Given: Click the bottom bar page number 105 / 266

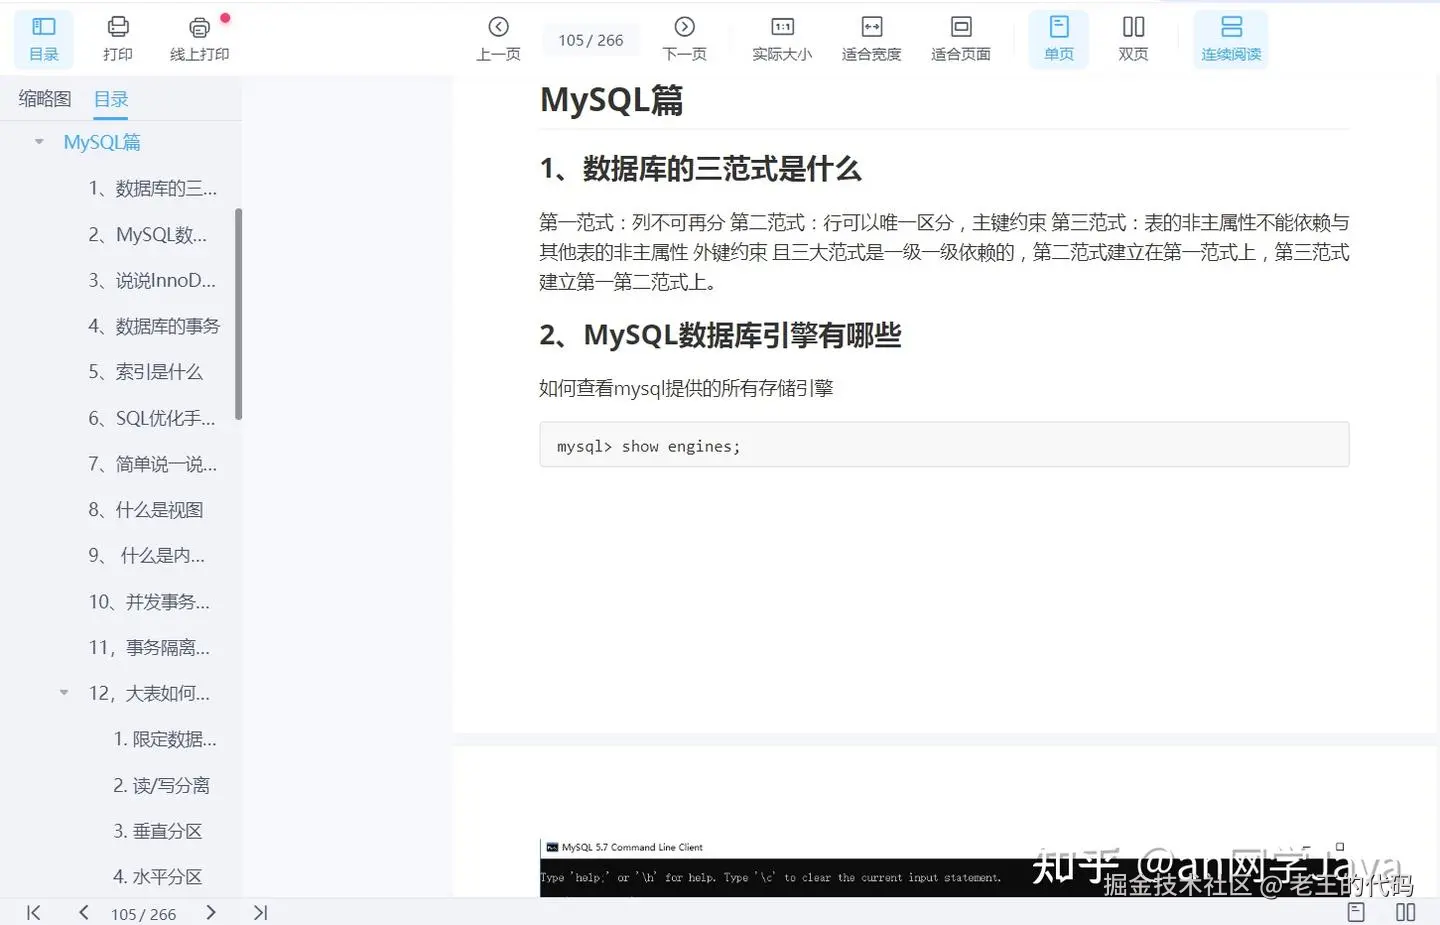Looking at the screenshot, I should pos(143,914).
